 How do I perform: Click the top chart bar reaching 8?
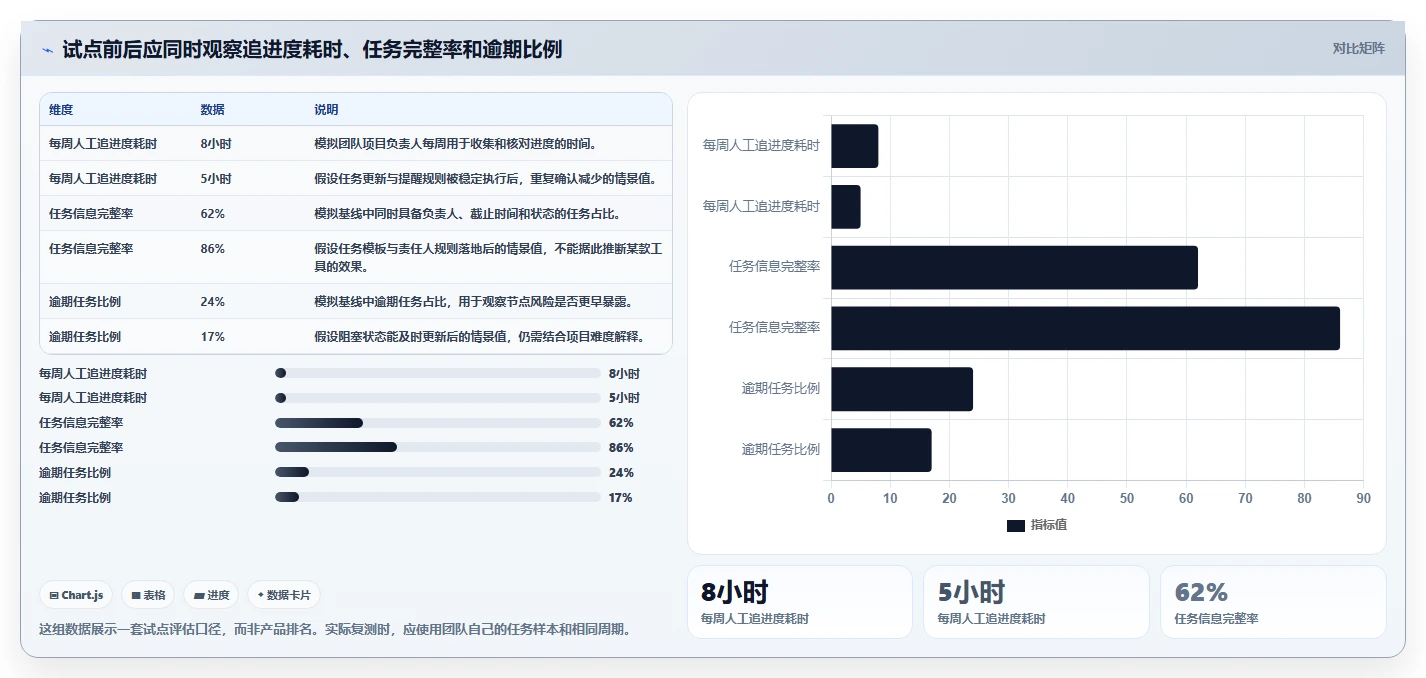point(855,146)
